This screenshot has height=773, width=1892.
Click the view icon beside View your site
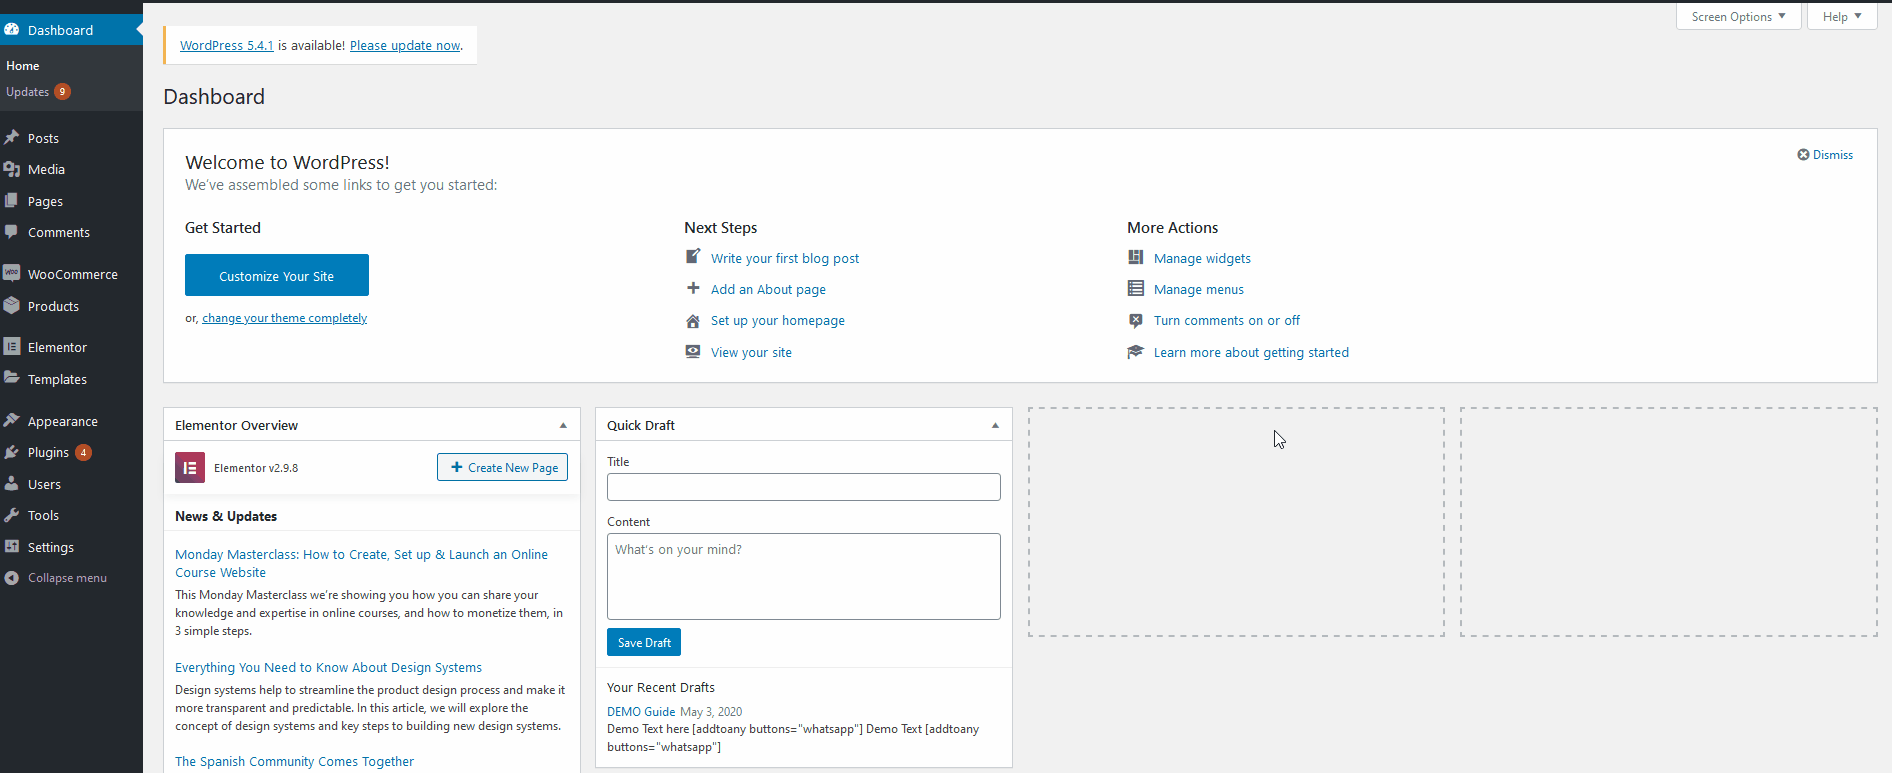pyautogui.click(x=693, y=351)
